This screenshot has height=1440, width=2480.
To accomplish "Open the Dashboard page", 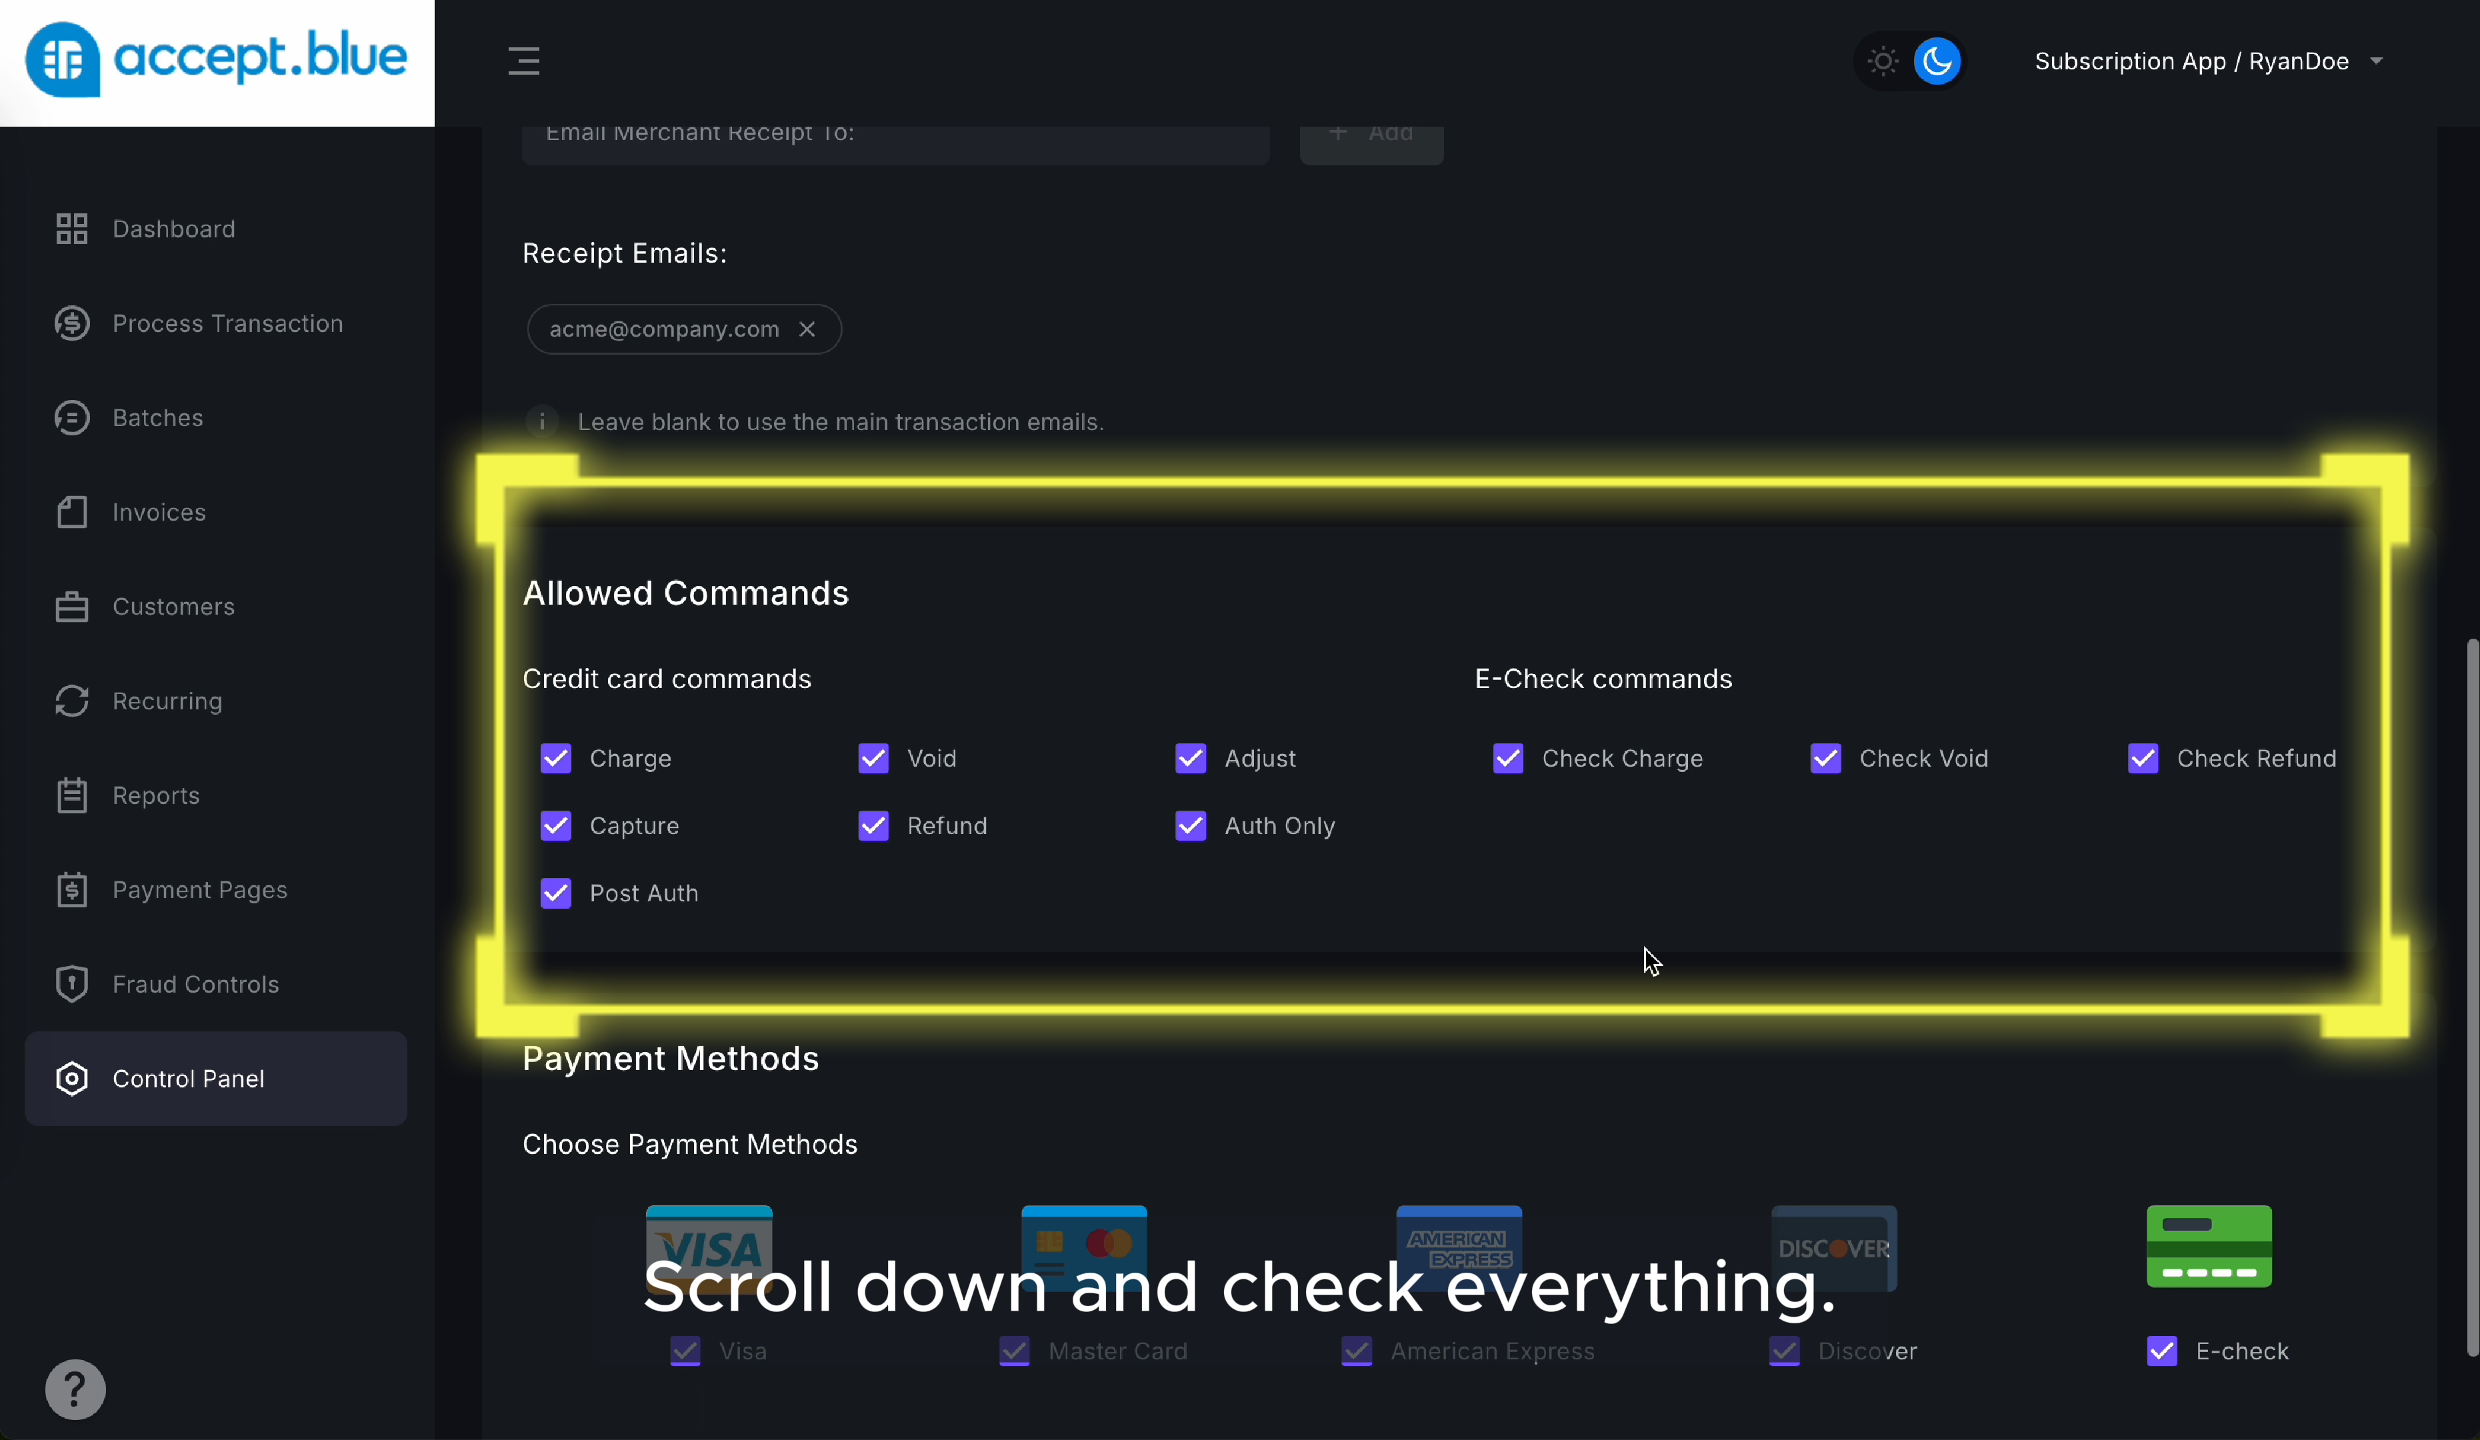I will click(173, 228).
